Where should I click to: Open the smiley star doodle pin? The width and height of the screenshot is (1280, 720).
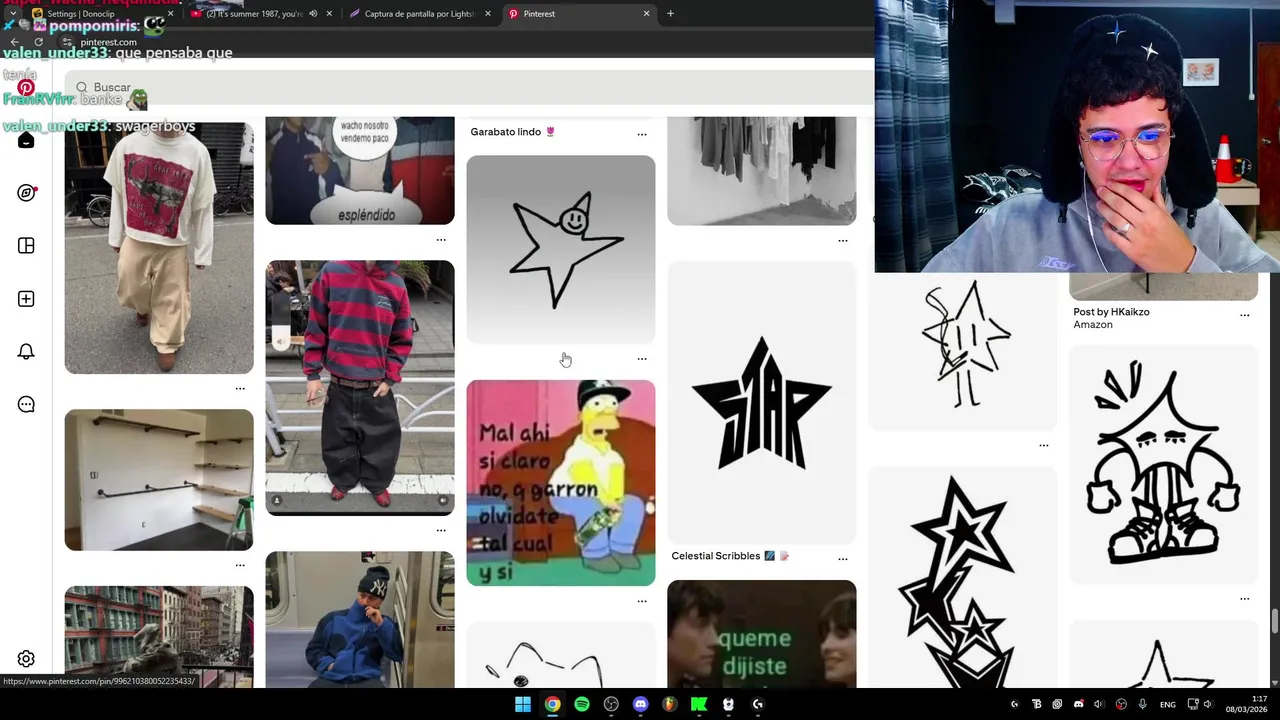(561, 249)
